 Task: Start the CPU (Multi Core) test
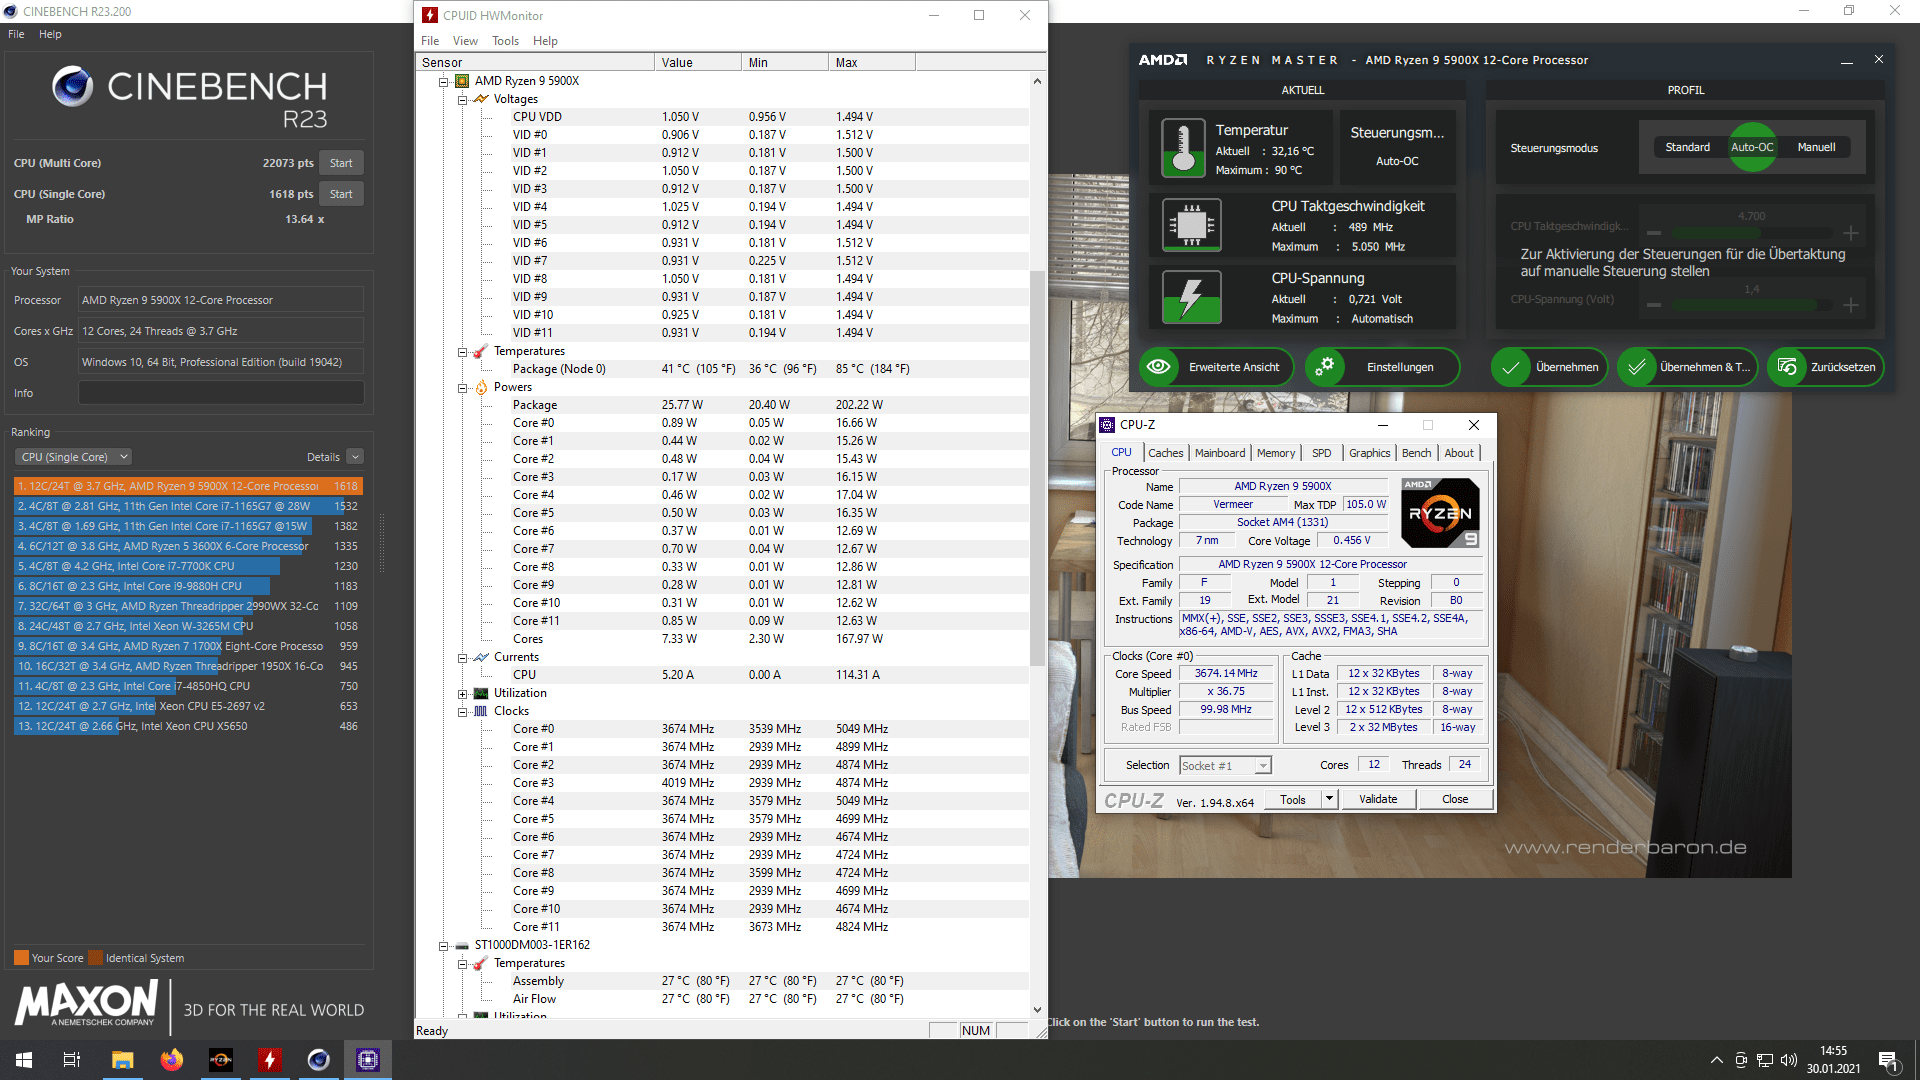(x=341, y=163)
